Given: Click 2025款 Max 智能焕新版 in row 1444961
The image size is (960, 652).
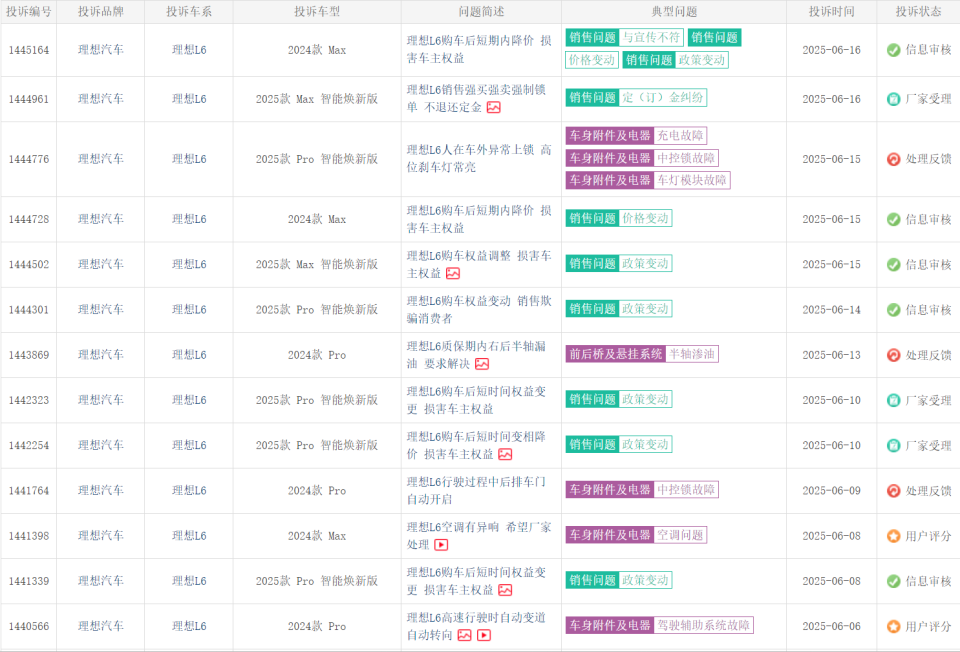Looking at the screenshot, I should coord(317,99).
